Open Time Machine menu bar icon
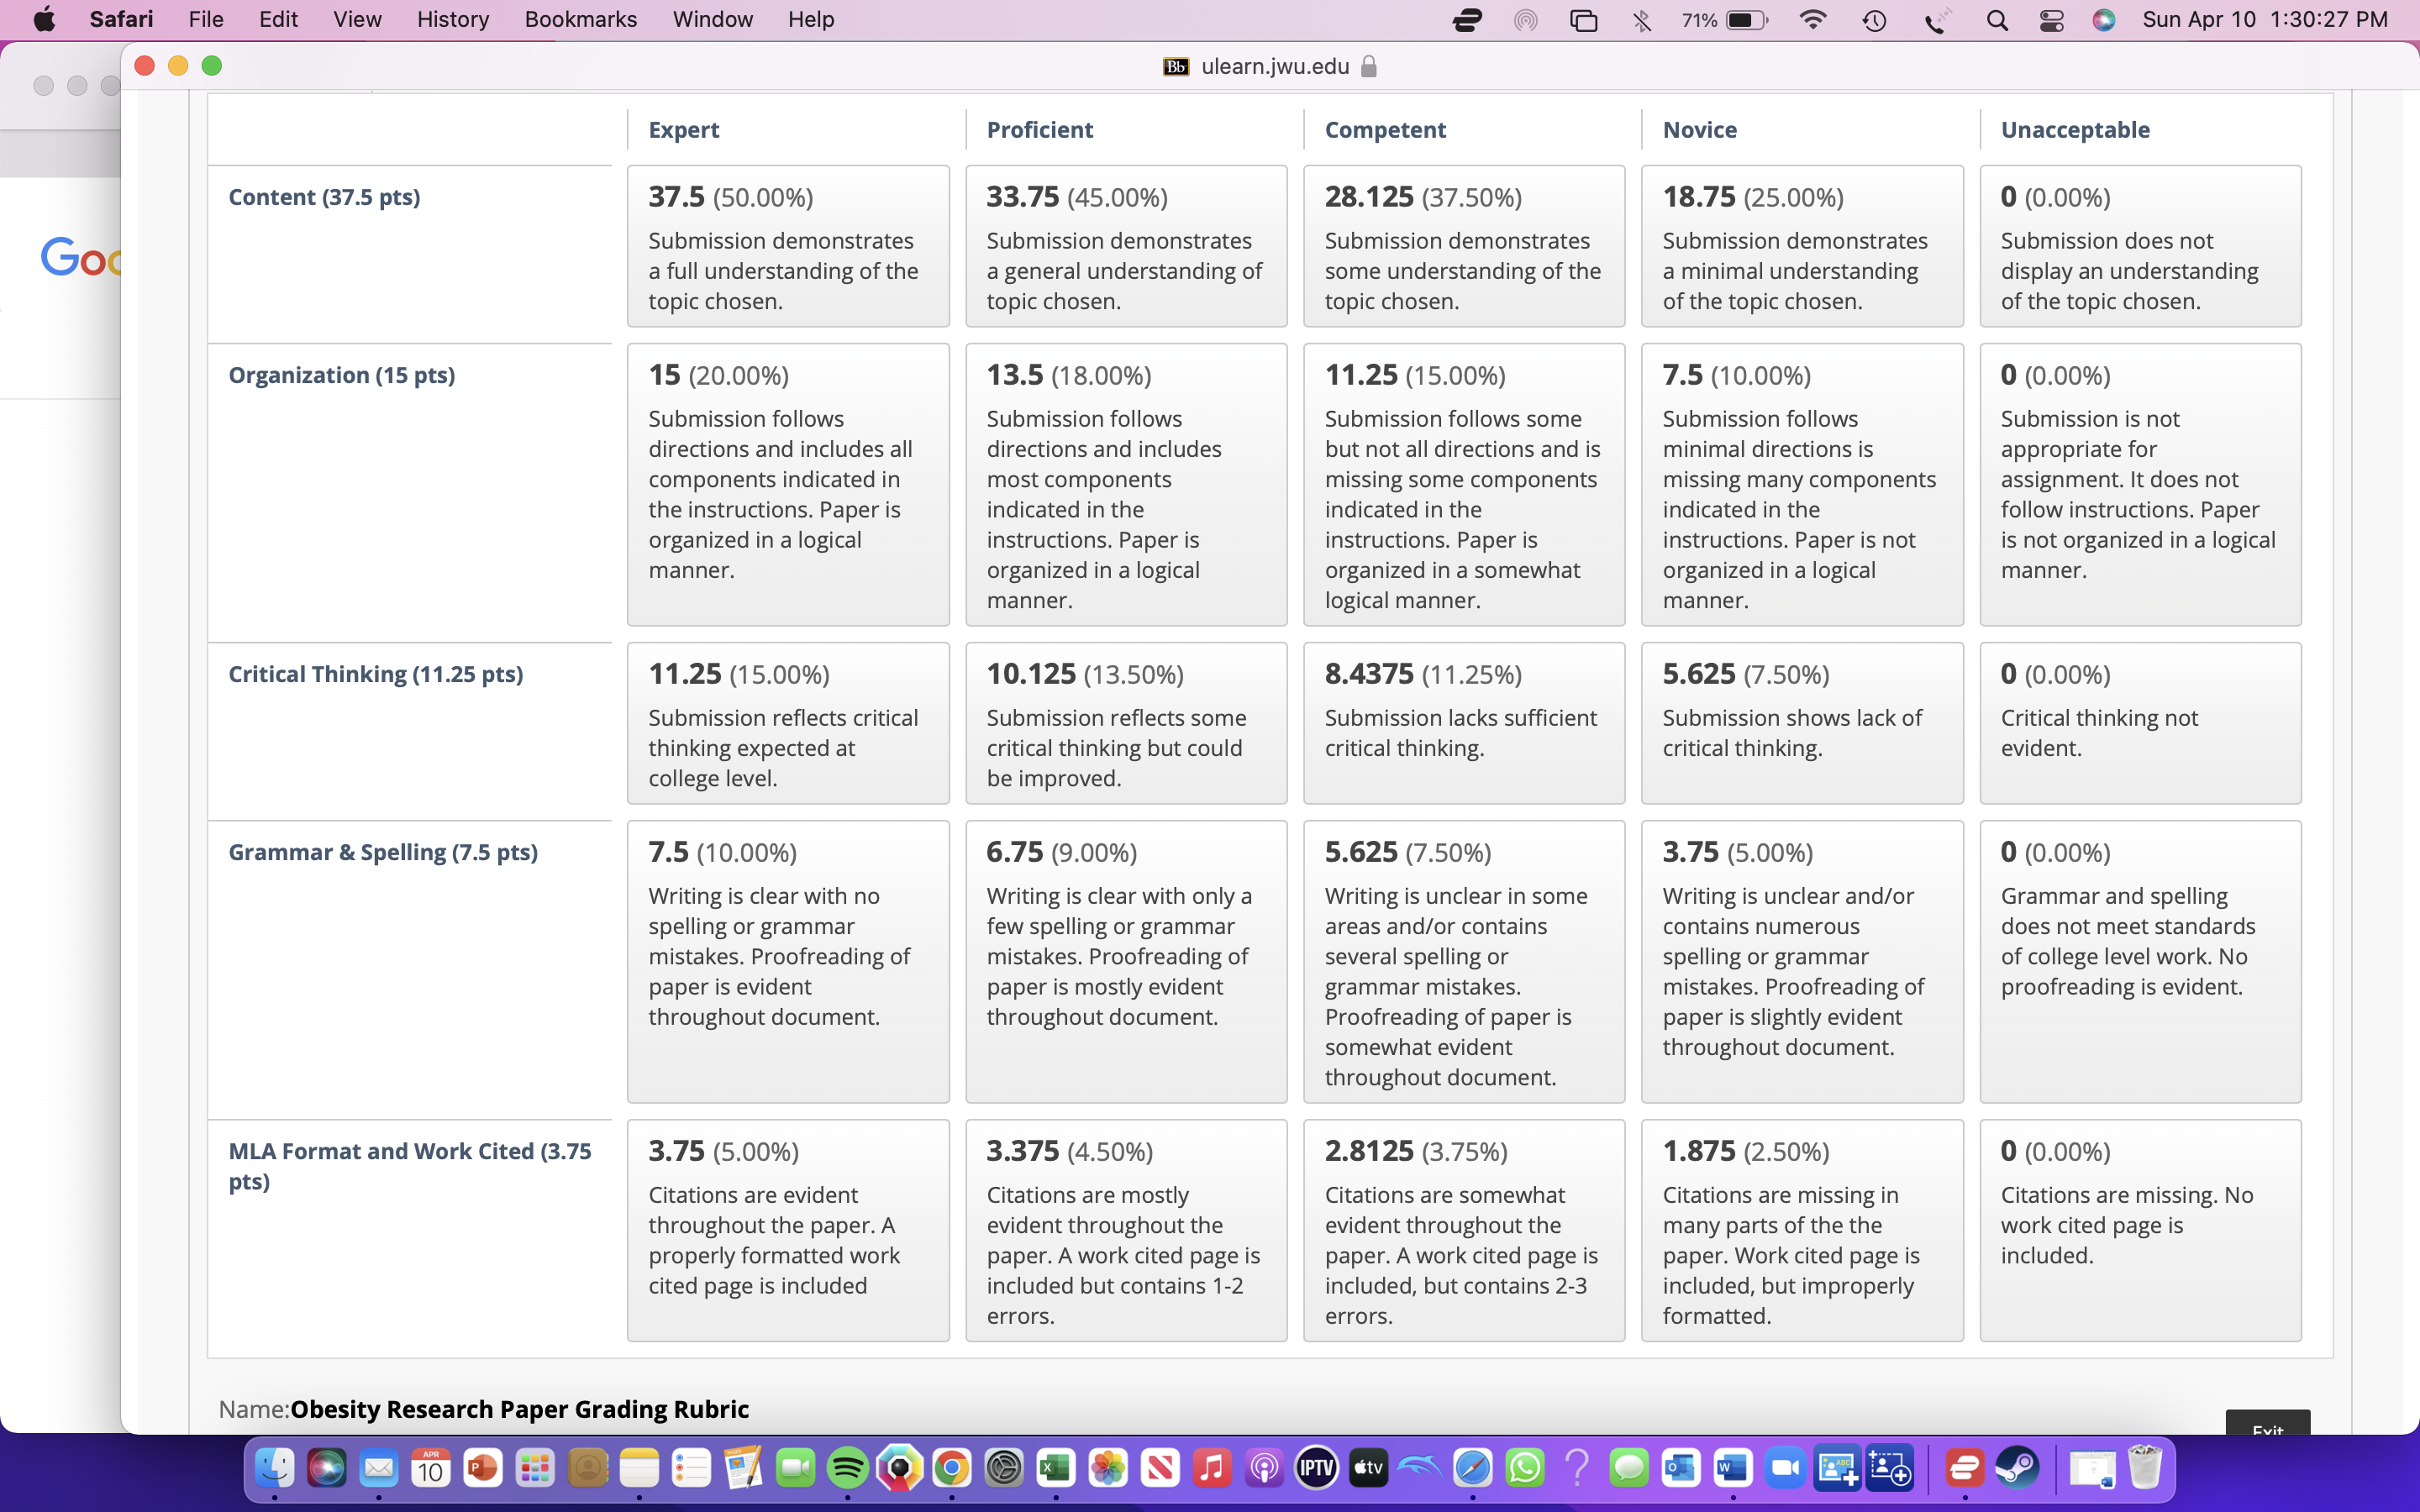The height and width of the screenshot is (1512, 2420). (1874, 20)
